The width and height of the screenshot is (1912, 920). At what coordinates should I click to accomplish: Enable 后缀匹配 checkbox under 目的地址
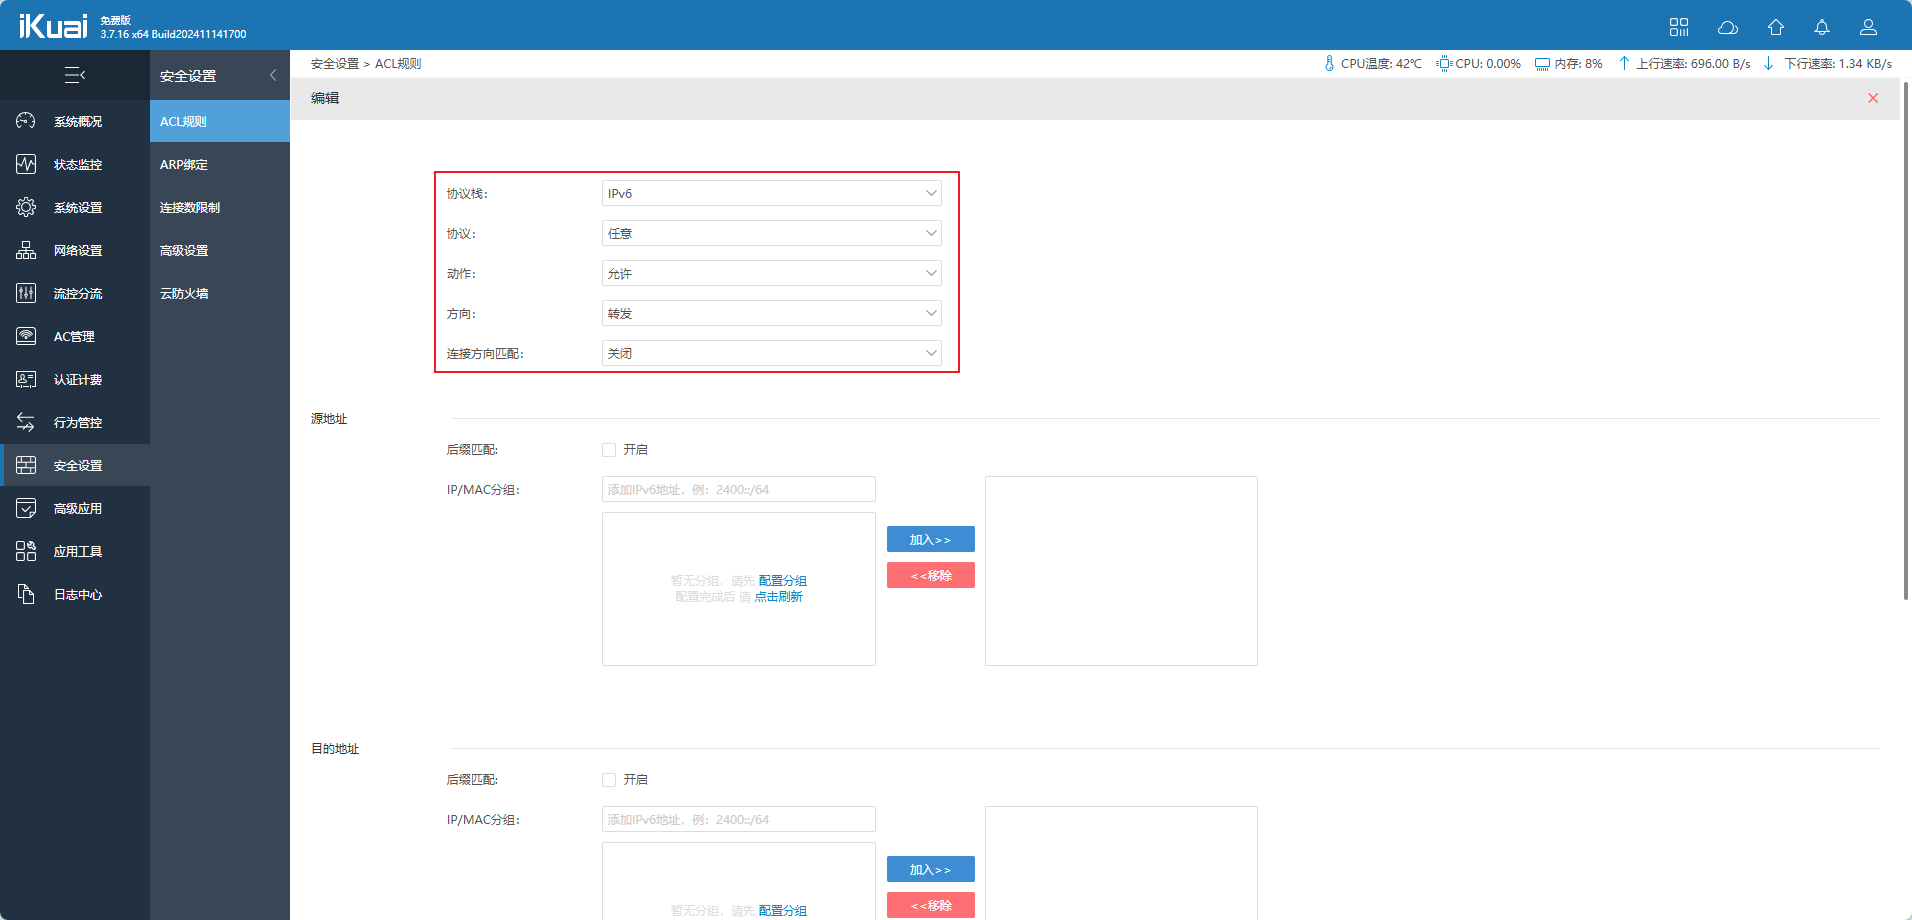pyautogui.click(x=609, y=780)
